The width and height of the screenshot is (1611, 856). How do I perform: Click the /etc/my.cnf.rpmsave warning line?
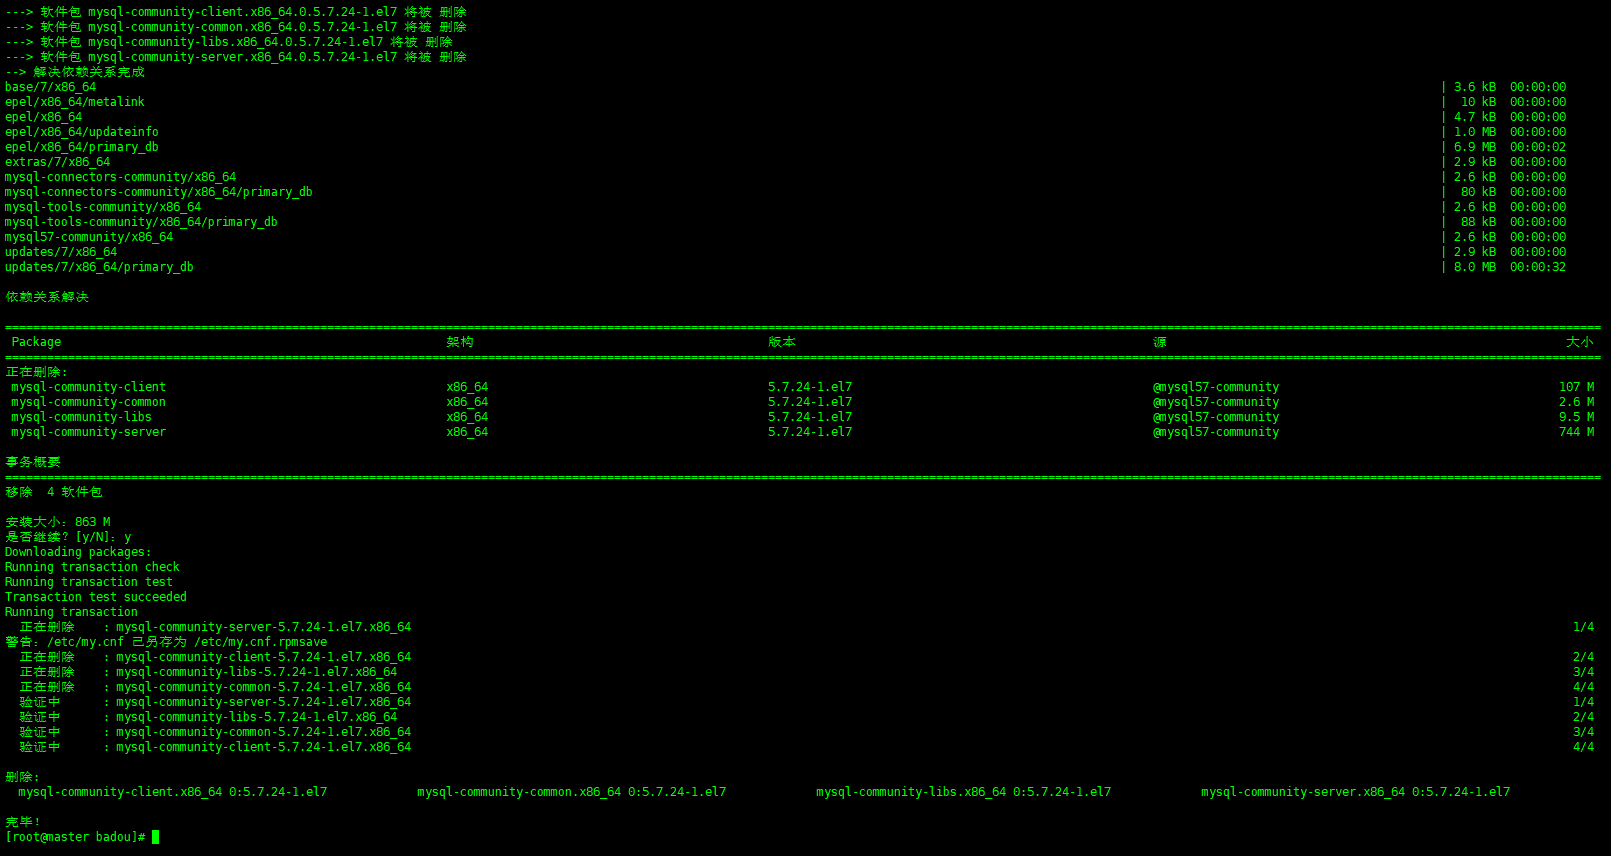point(166,642)
